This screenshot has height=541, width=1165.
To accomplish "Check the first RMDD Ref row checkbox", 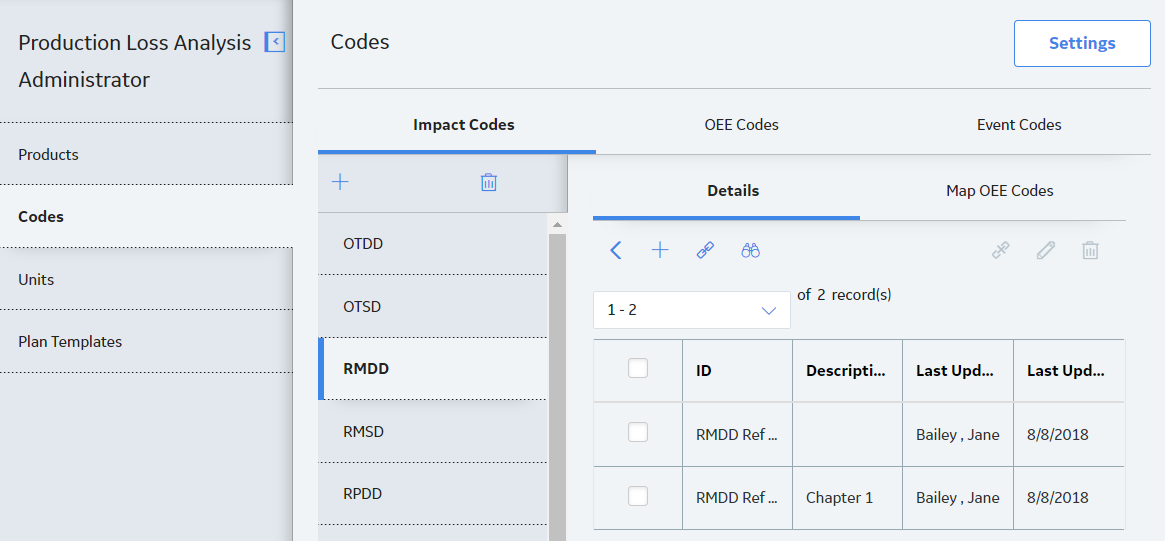I will pyautogui.click(x=637, y=432).
